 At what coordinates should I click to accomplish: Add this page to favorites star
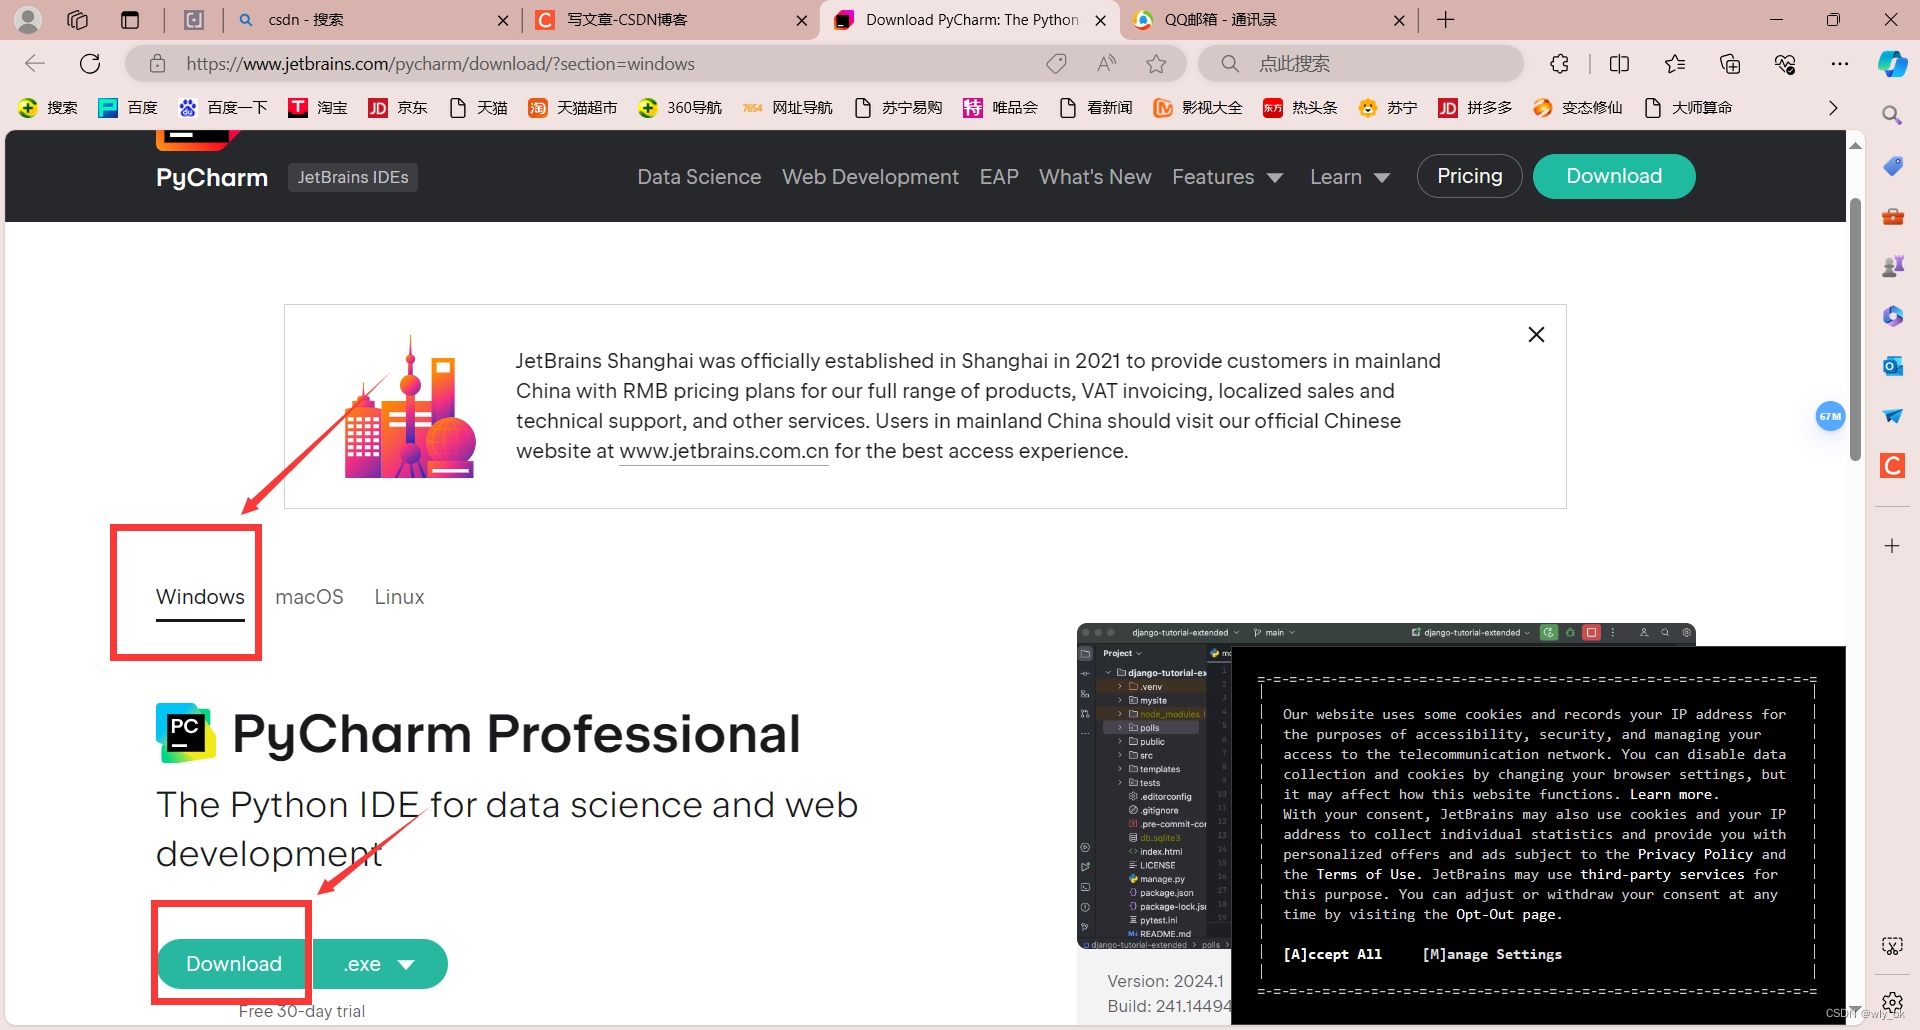(x=1156, y=64)
